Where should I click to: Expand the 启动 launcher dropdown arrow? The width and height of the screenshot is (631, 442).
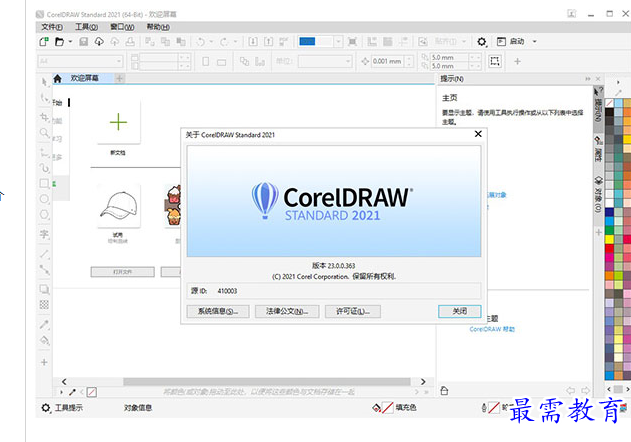[x=534, y=41]
